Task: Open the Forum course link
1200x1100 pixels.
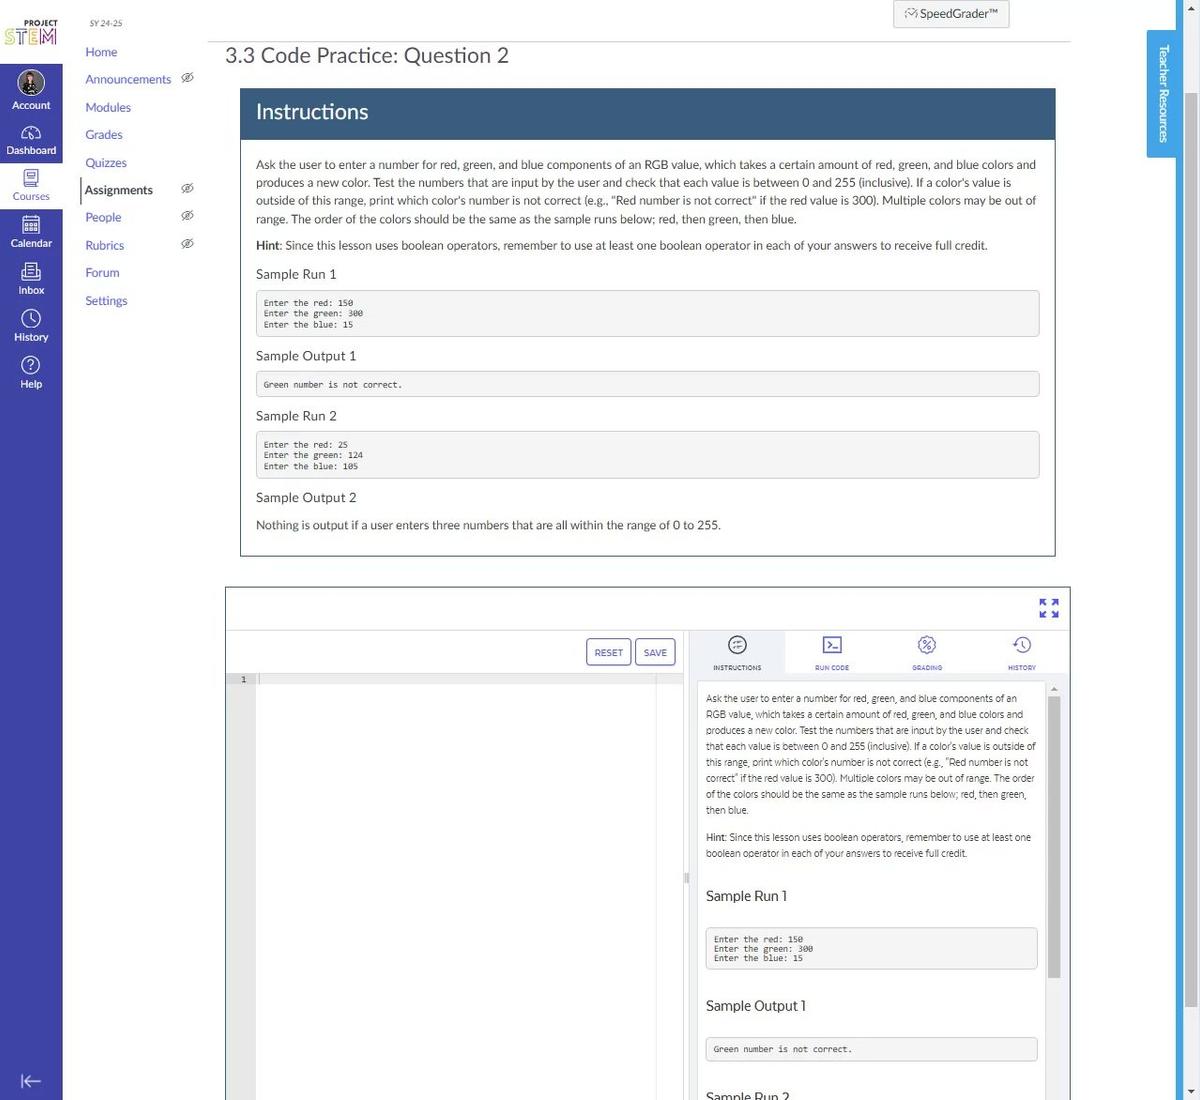Action: (x=102, y=272)
